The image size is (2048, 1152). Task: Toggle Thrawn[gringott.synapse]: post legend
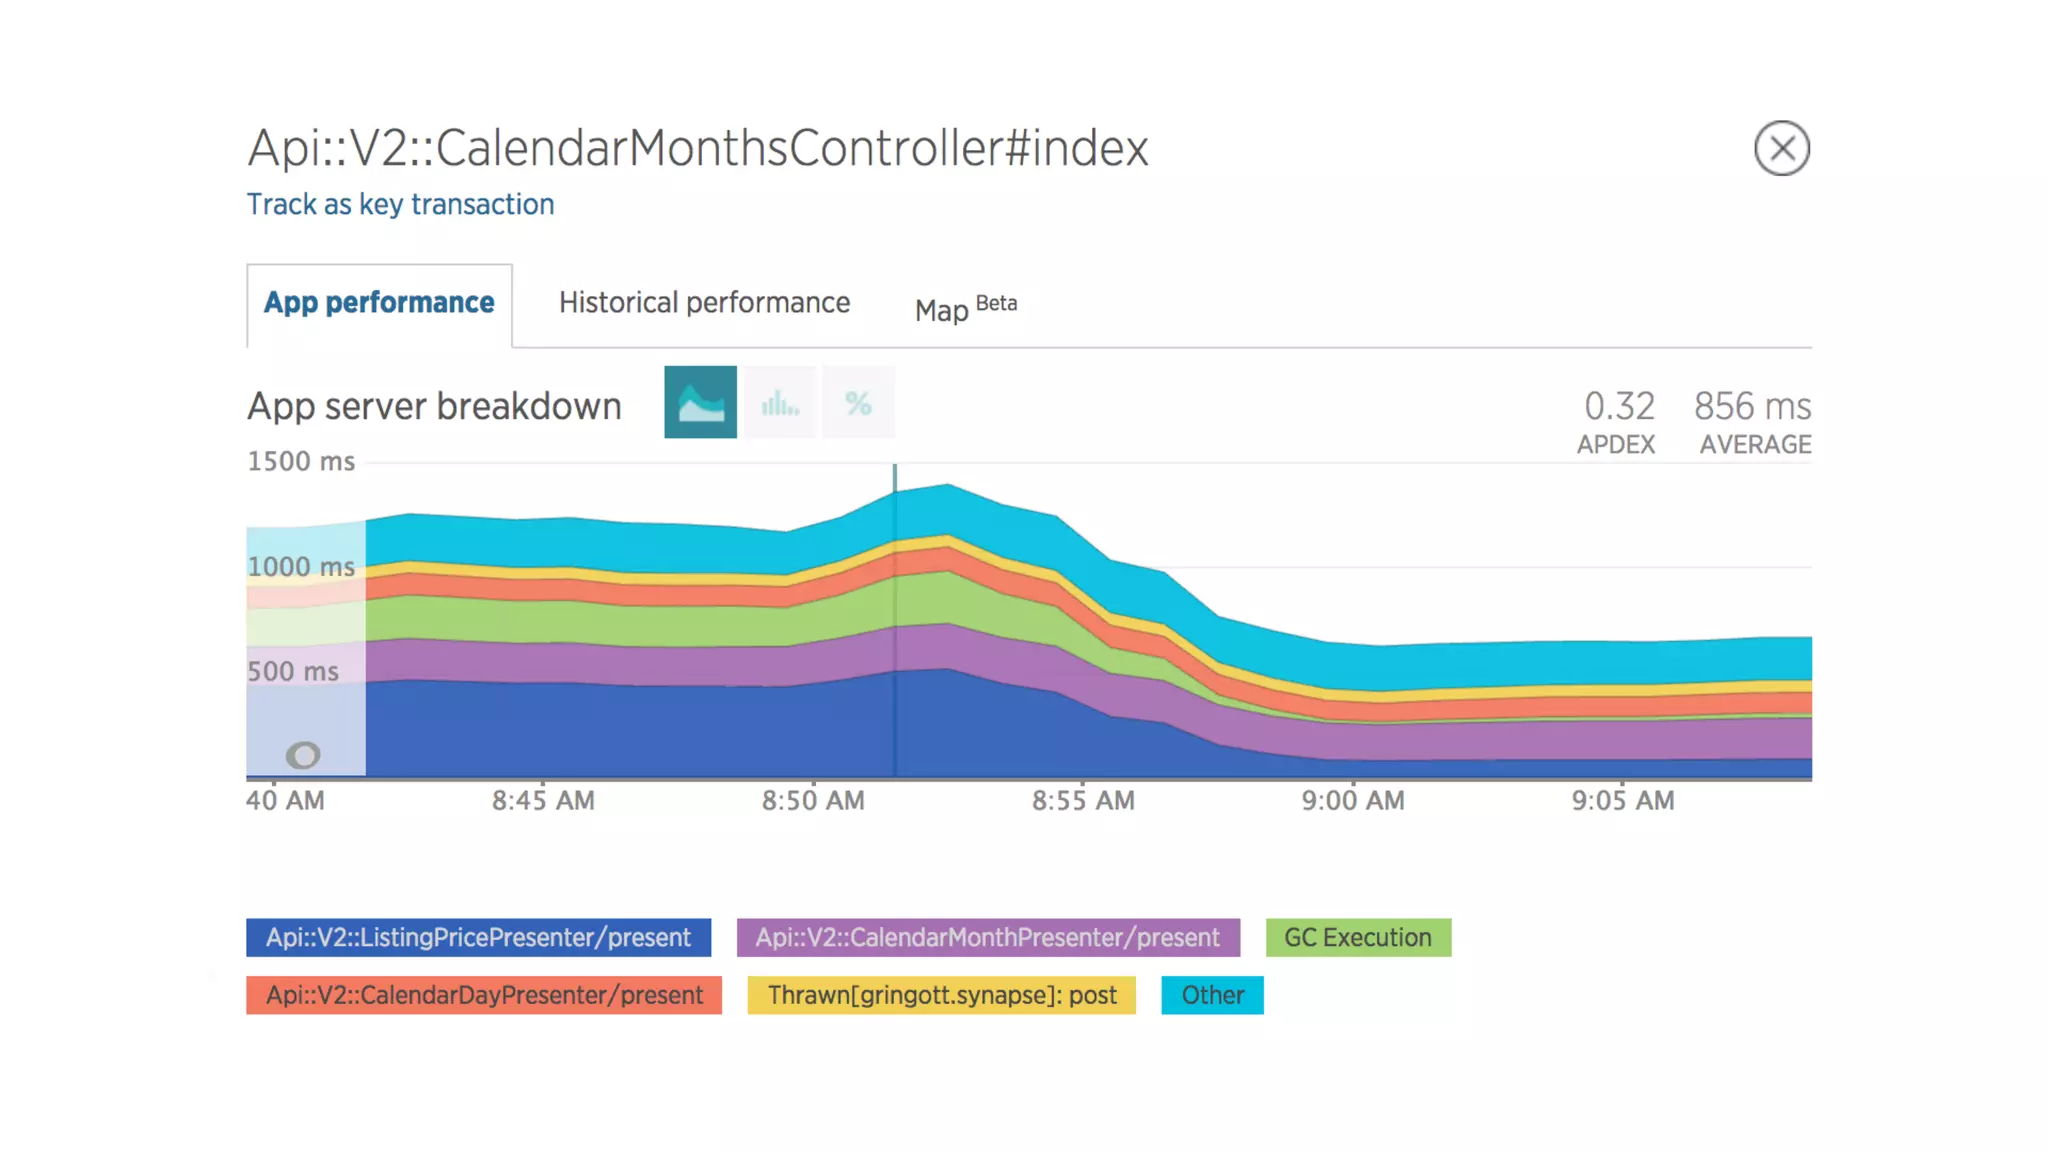(x=941, y=995)
